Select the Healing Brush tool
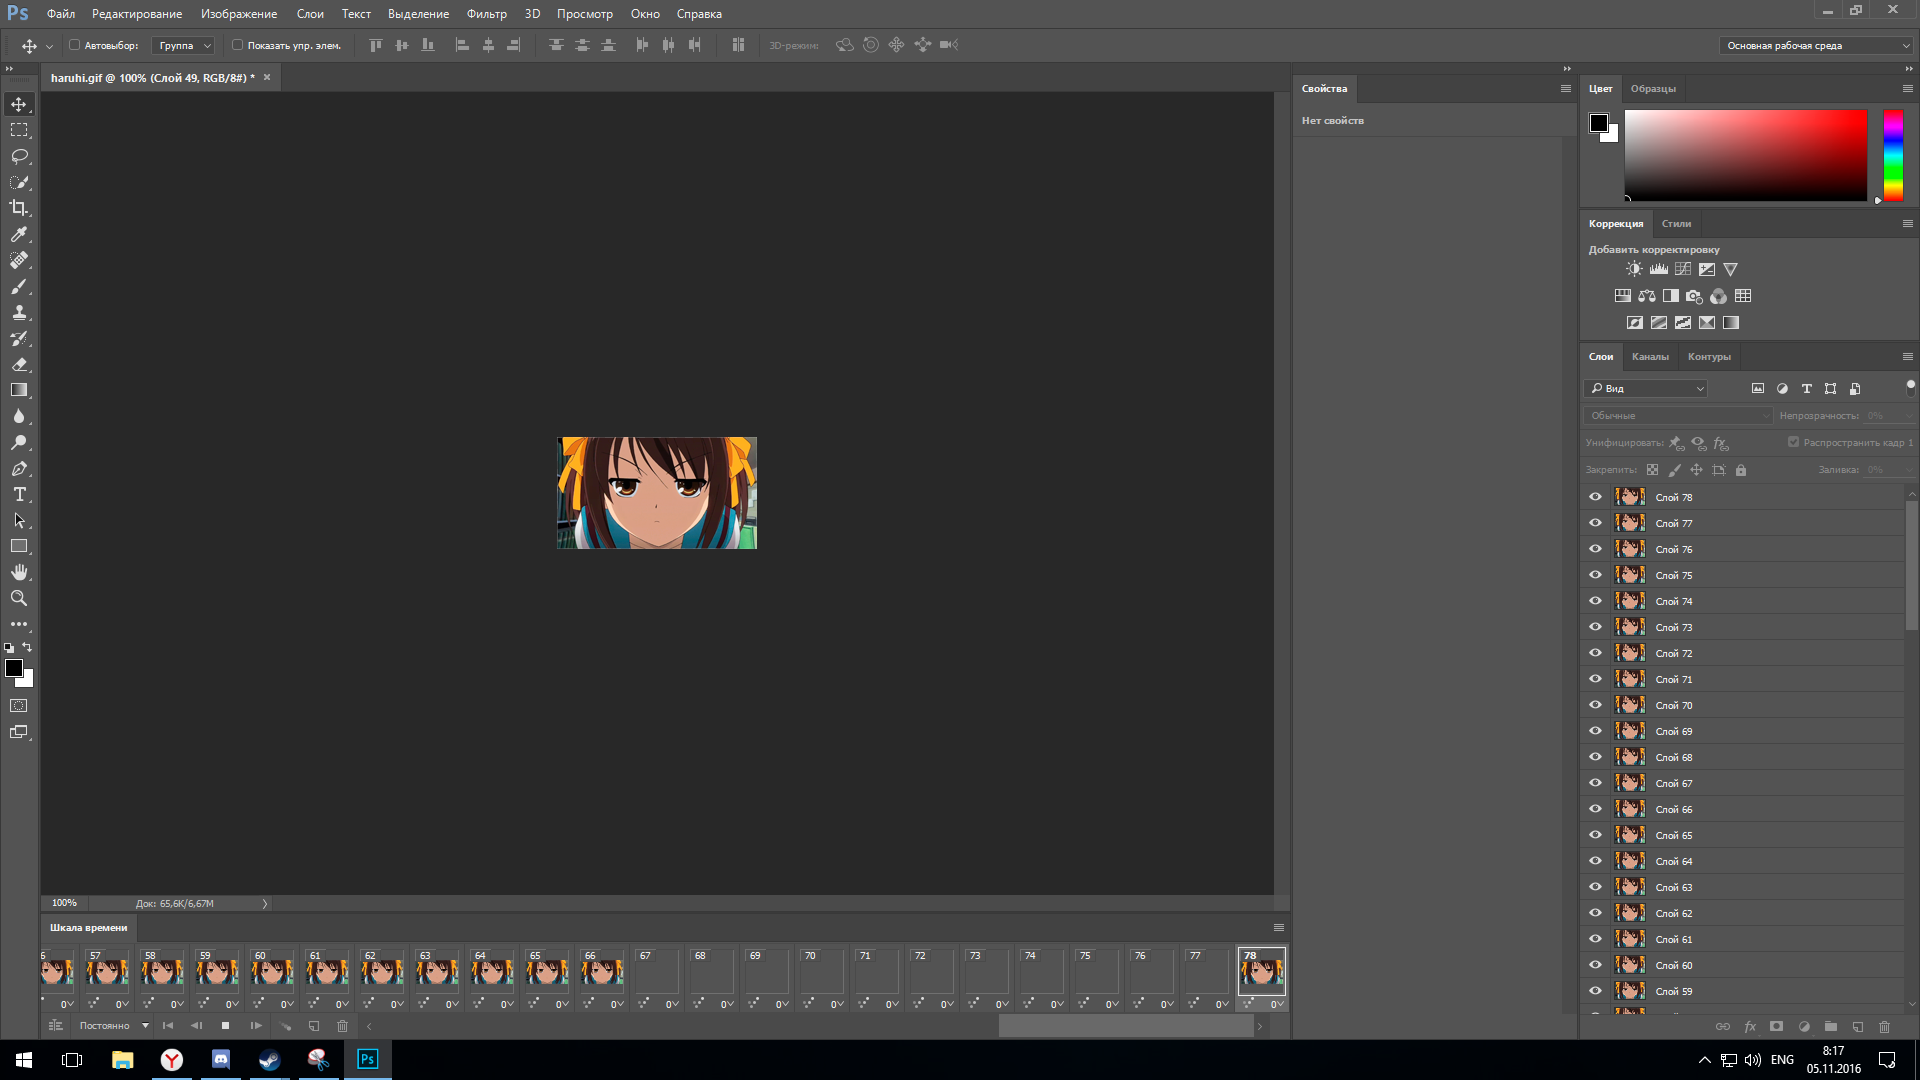Screen dimensions: 1920x1080 [19, 260]
